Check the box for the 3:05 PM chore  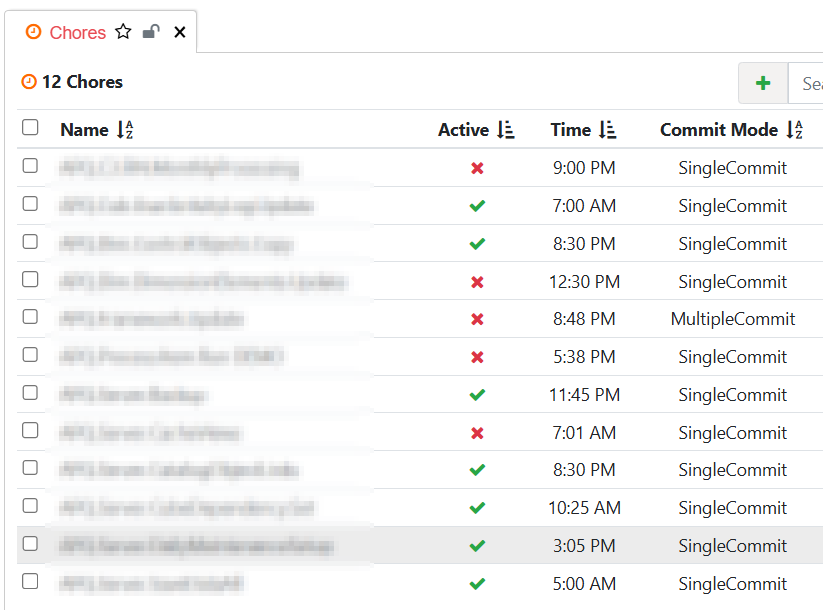pyautogui.click(x=30, y=544)
